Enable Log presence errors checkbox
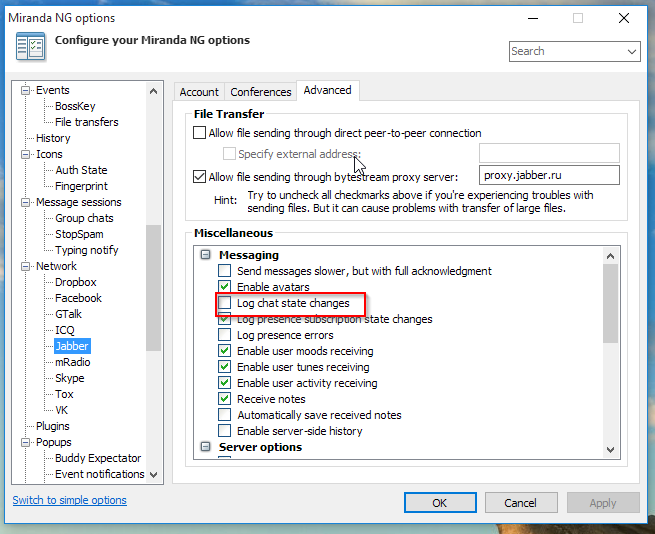The height and width of the screenshot is (534, 655). pos(225,335)
